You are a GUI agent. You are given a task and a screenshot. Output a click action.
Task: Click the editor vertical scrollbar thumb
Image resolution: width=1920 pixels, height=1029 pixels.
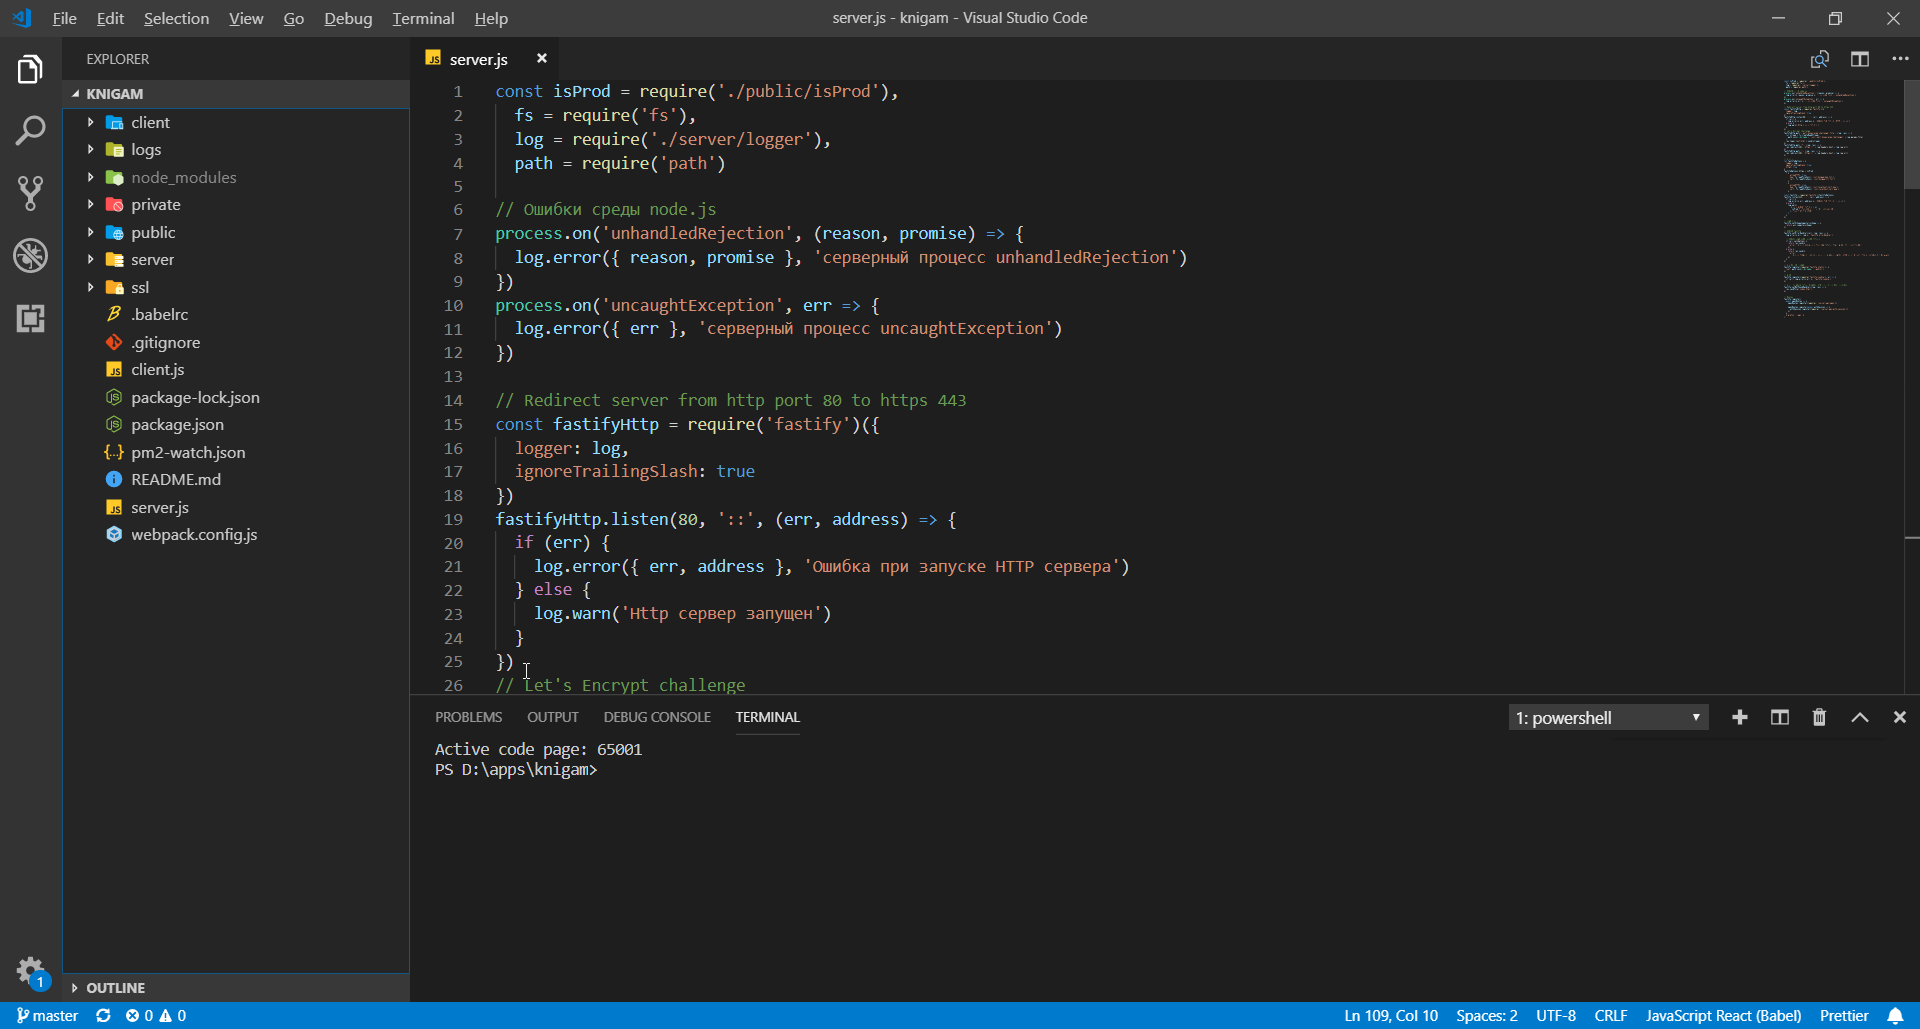(1911, 135)
